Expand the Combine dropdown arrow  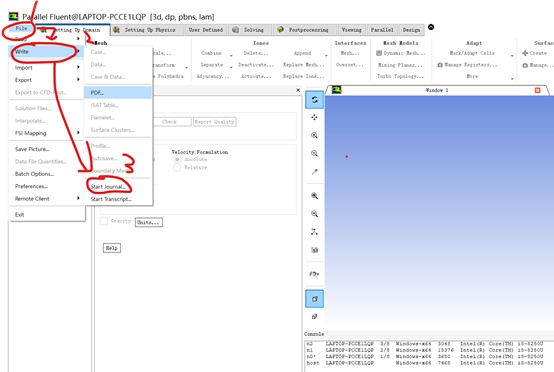pos(231,56)
